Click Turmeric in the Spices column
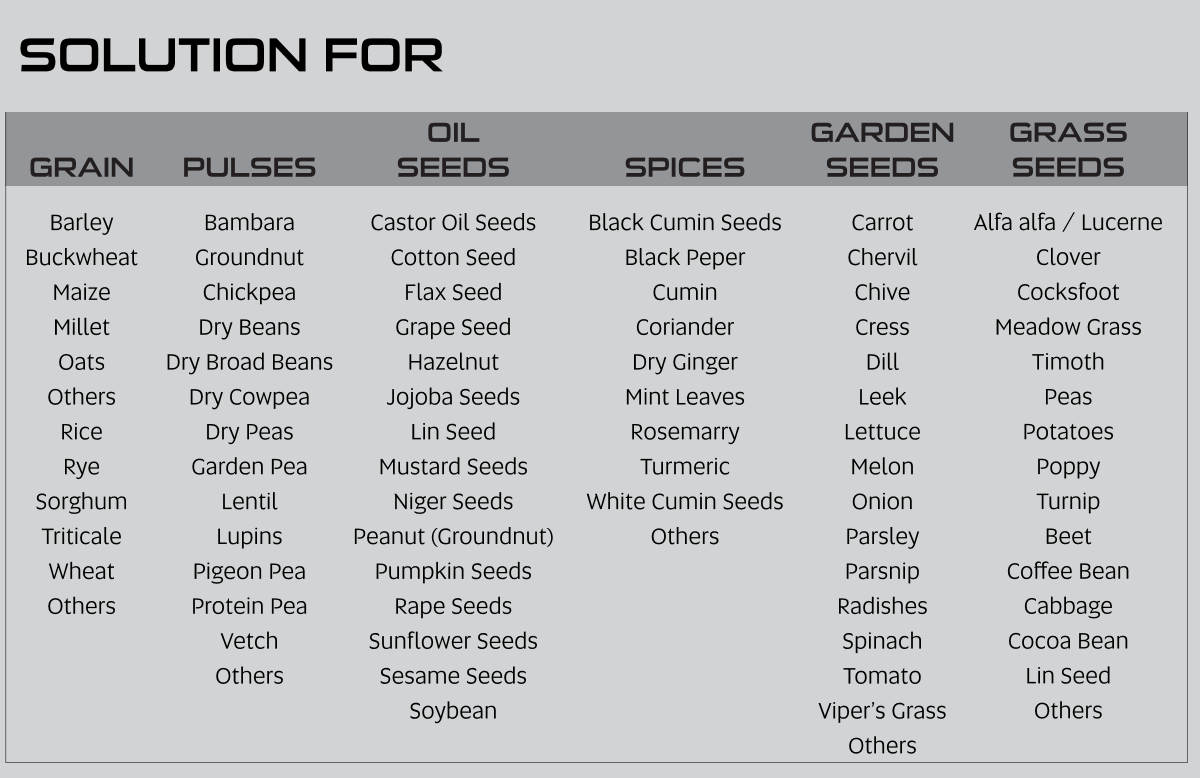The width and height of the screenshot is (1200, 778). 685,467
